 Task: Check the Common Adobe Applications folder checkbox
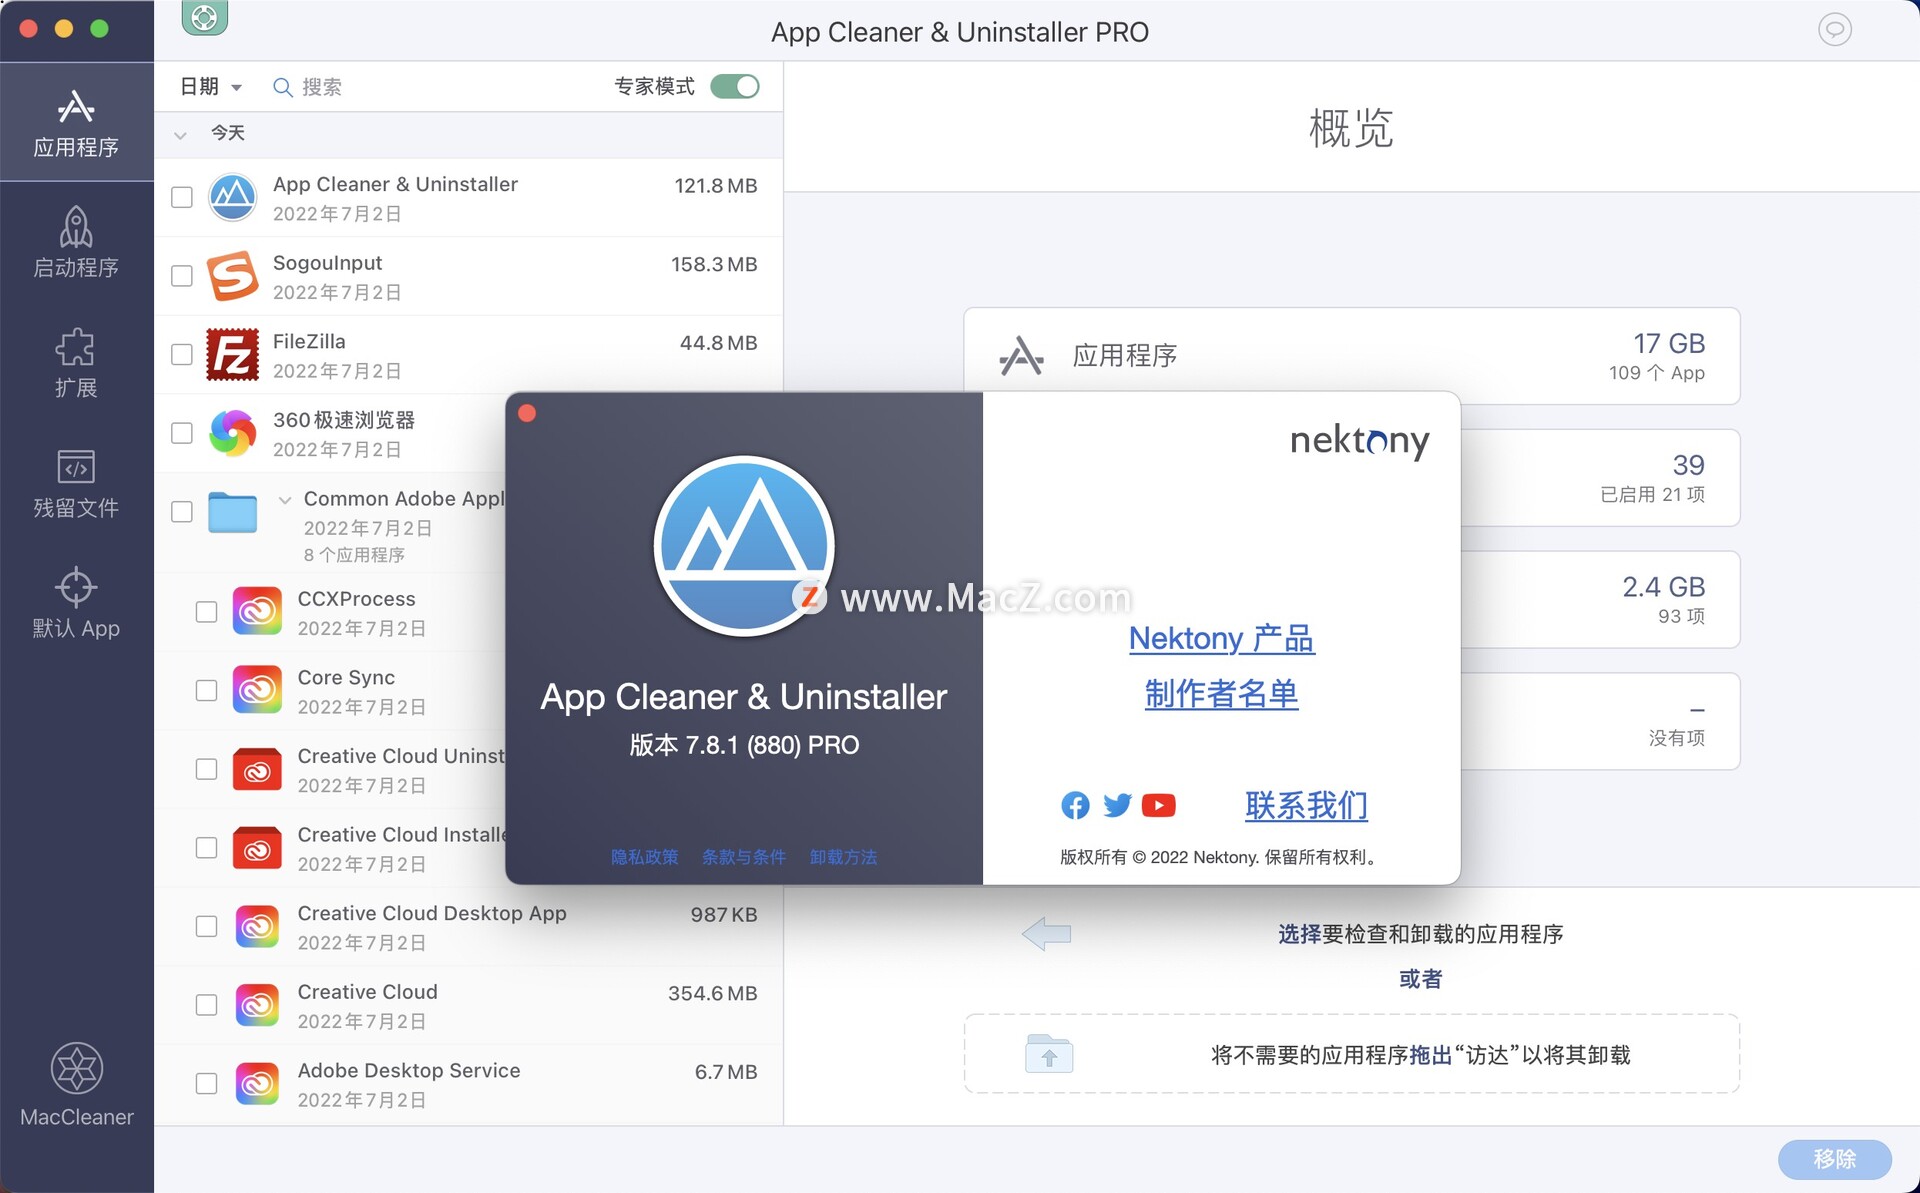pyautogui.click(x=182, y=512)
